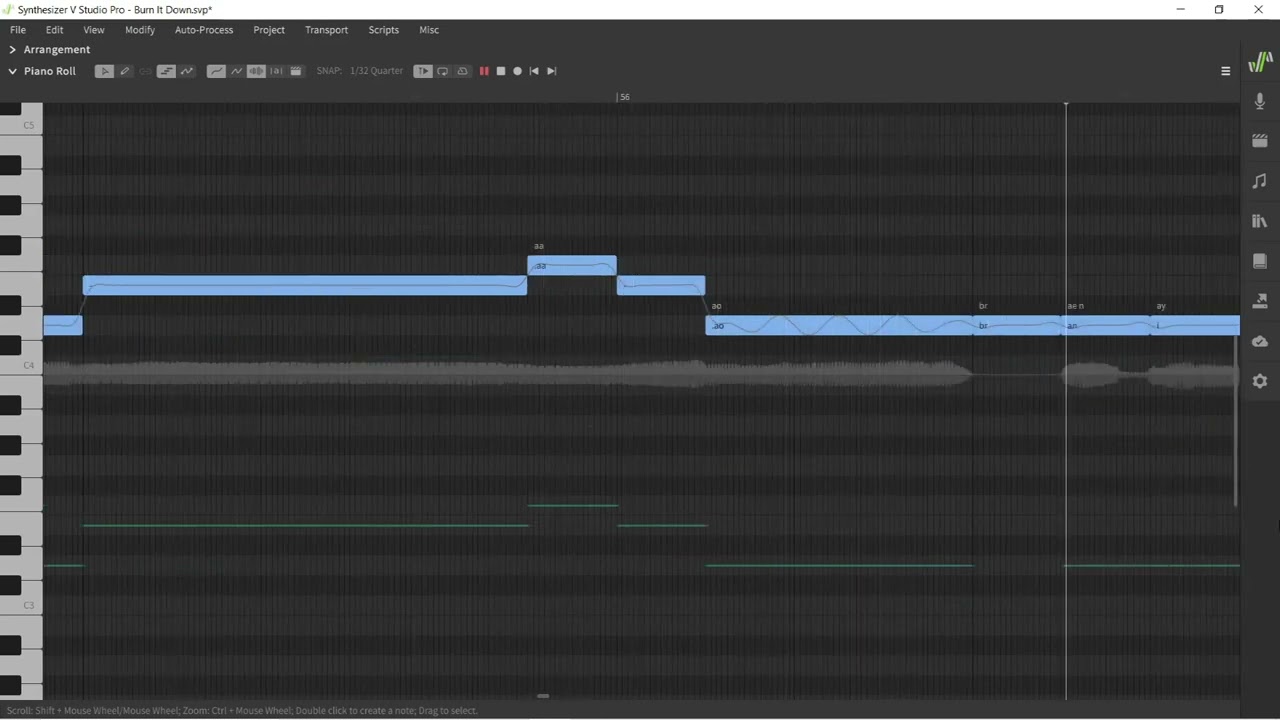Toggle the follow playhead button

[x=423, y=71]
